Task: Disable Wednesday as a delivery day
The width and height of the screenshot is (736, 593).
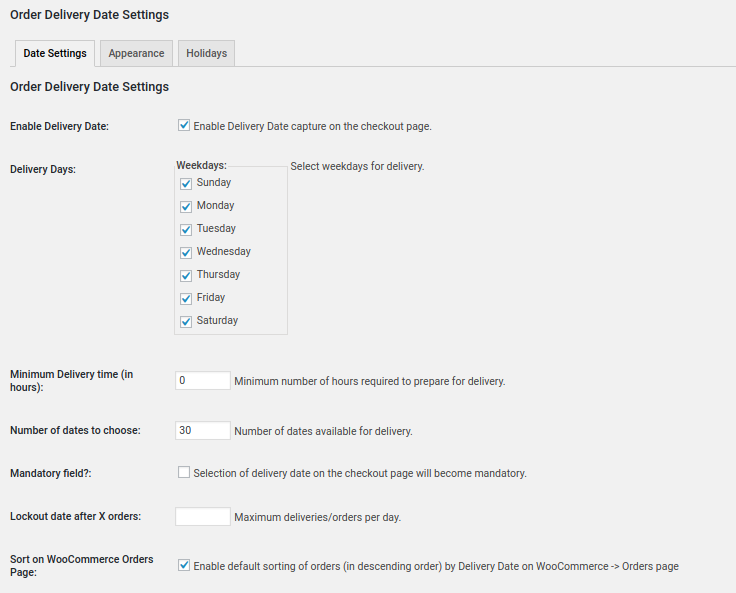Action: coord(186,253)
